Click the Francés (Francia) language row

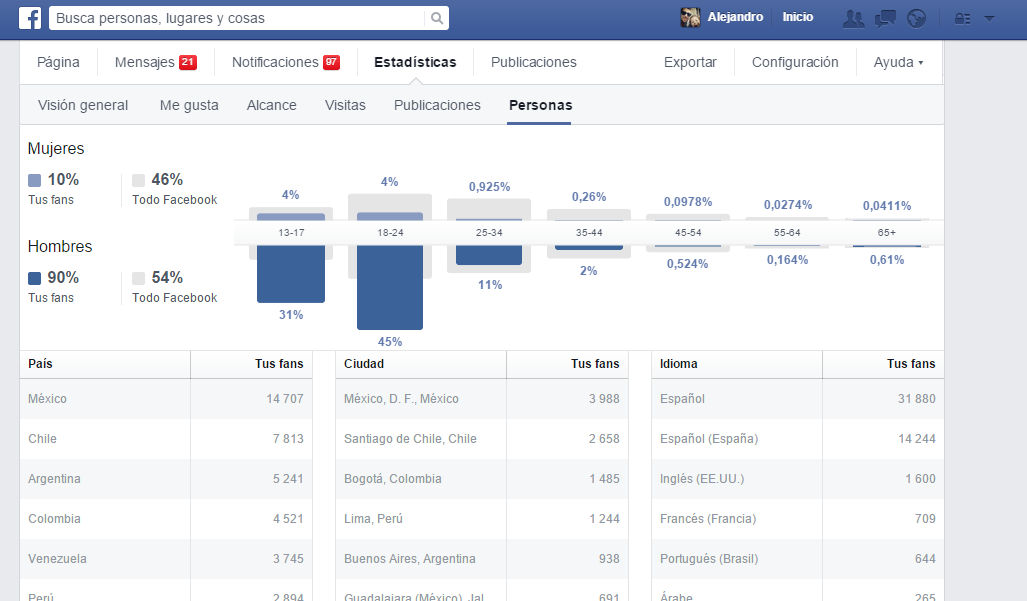click(798, 519)
